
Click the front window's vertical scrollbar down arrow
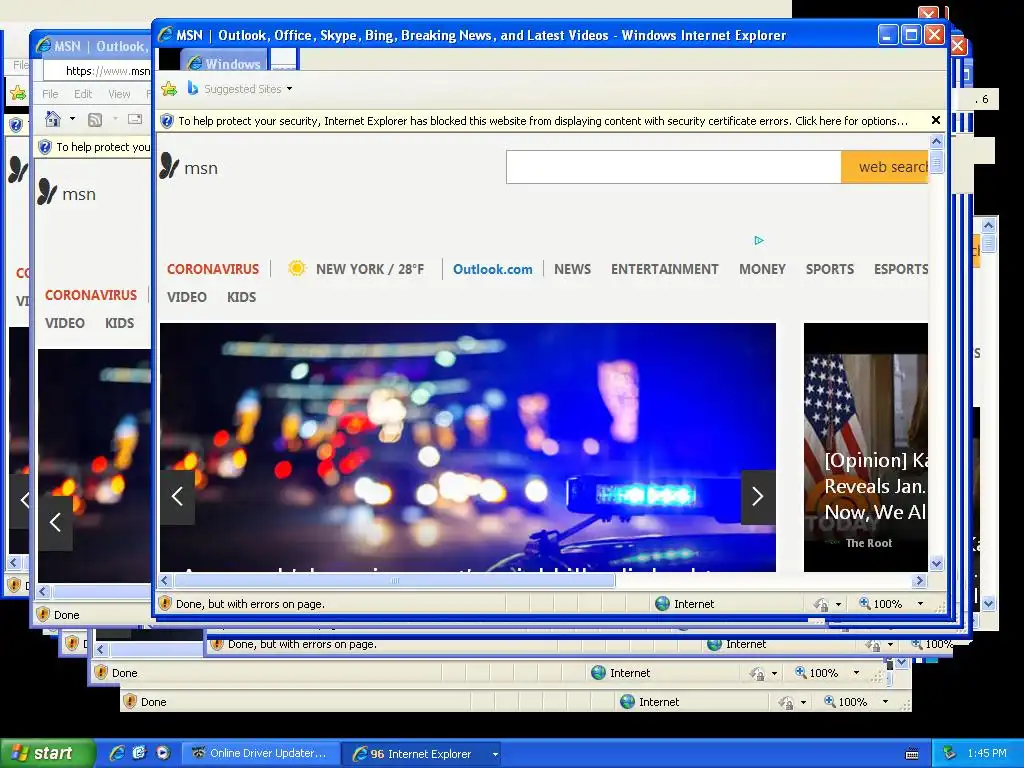click(936, 564)
